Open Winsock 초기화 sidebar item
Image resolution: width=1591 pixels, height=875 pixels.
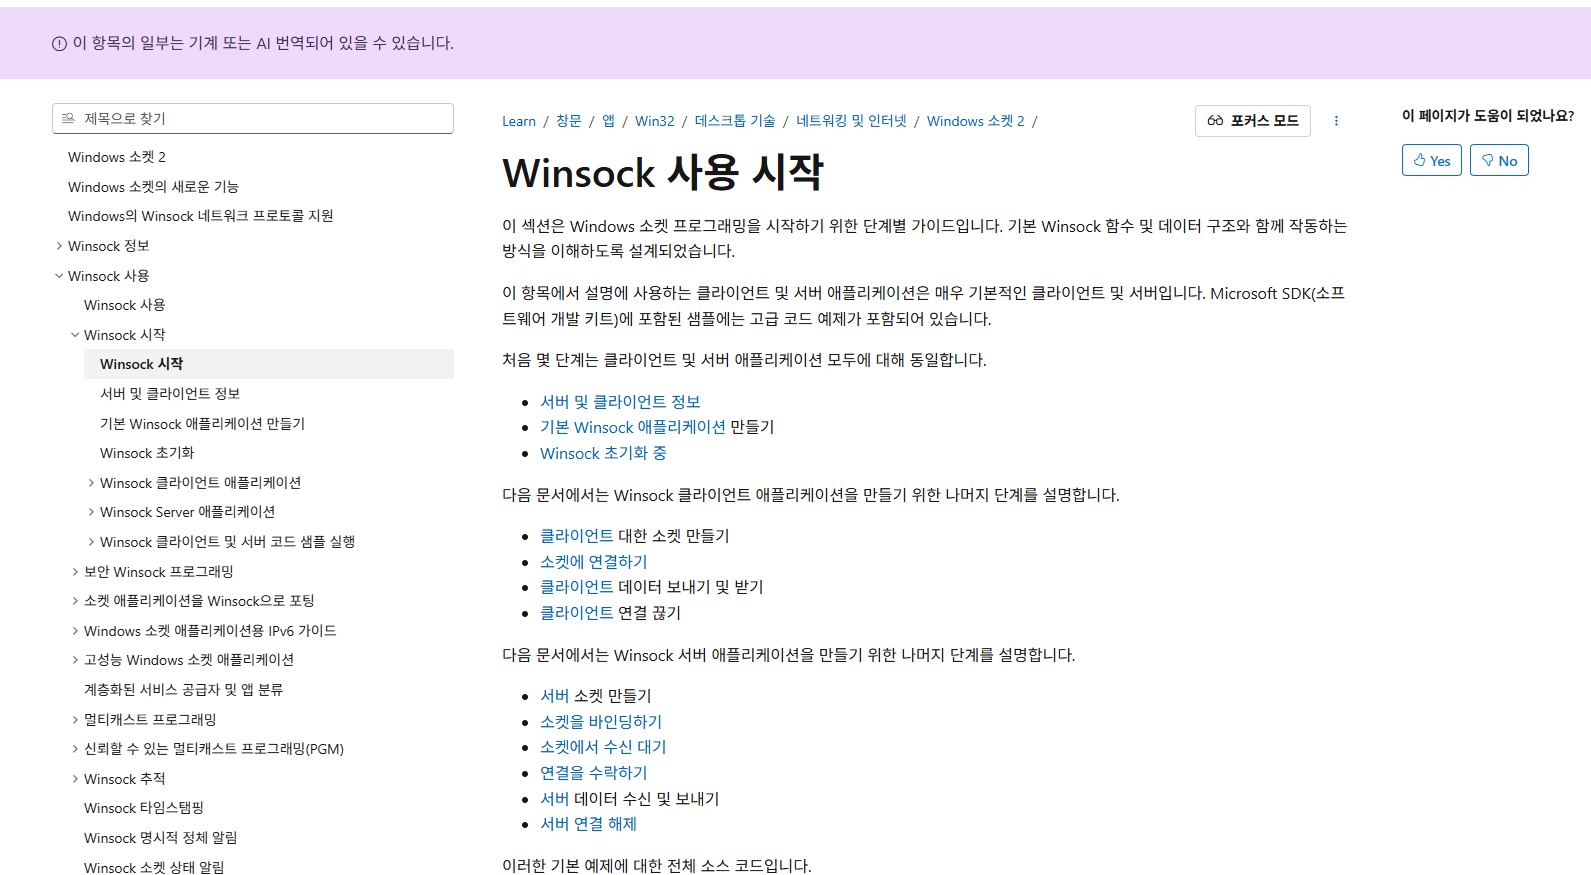point(147,453)
